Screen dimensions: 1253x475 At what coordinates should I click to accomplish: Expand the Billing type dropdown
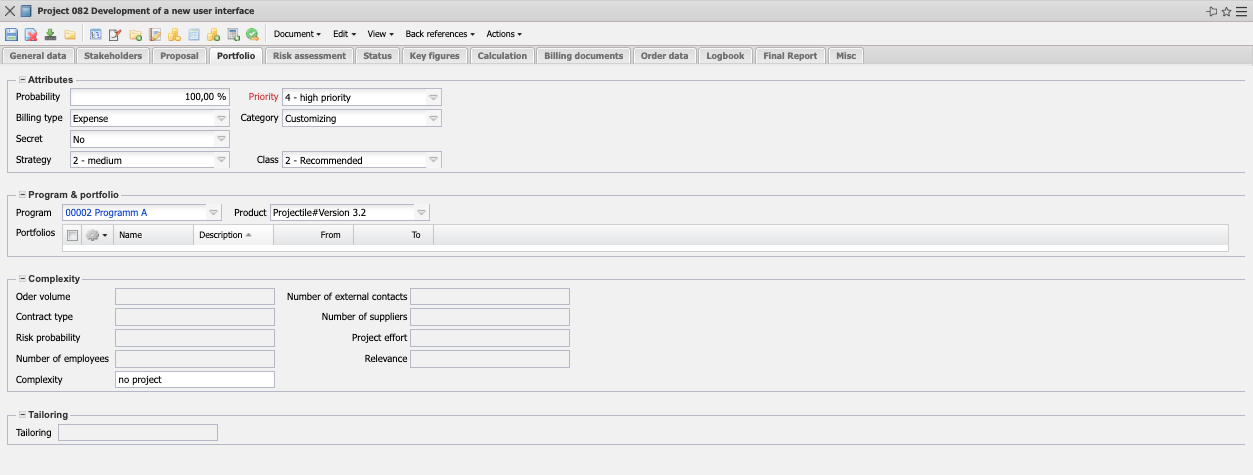pos(221,118)
